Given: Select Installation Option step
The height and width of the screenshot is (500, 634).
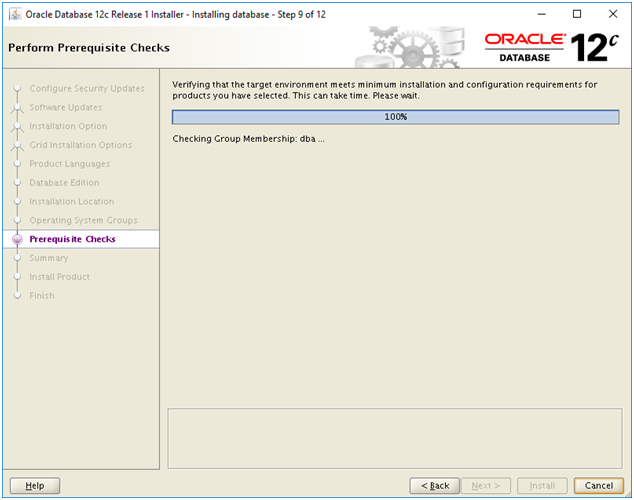Looking at the screenshot, I should 68,126.
